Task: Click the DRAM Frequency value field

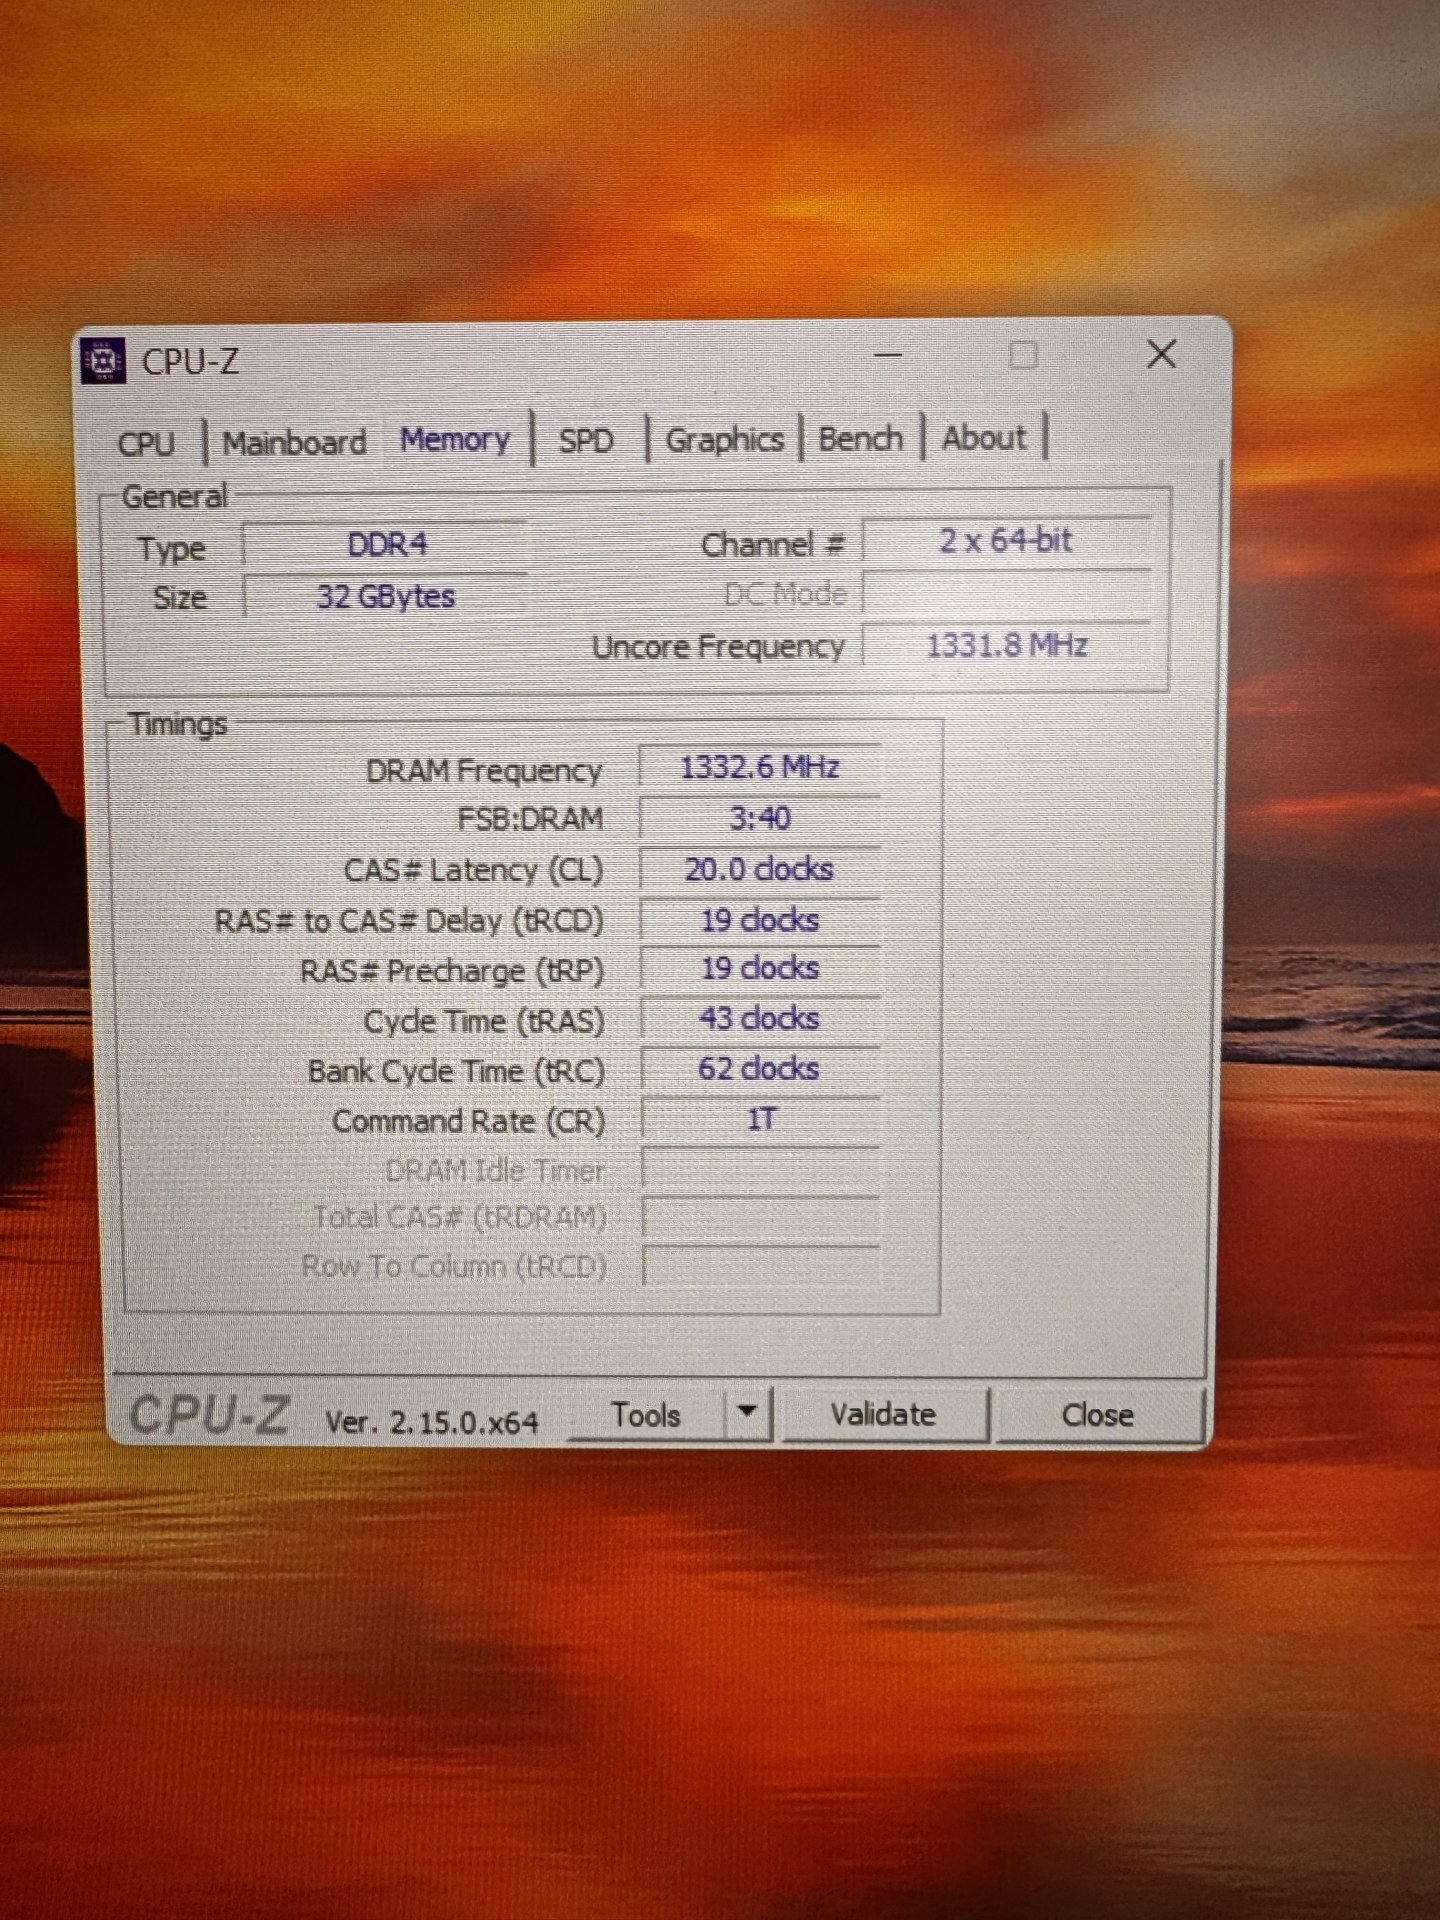Action: 759,768
